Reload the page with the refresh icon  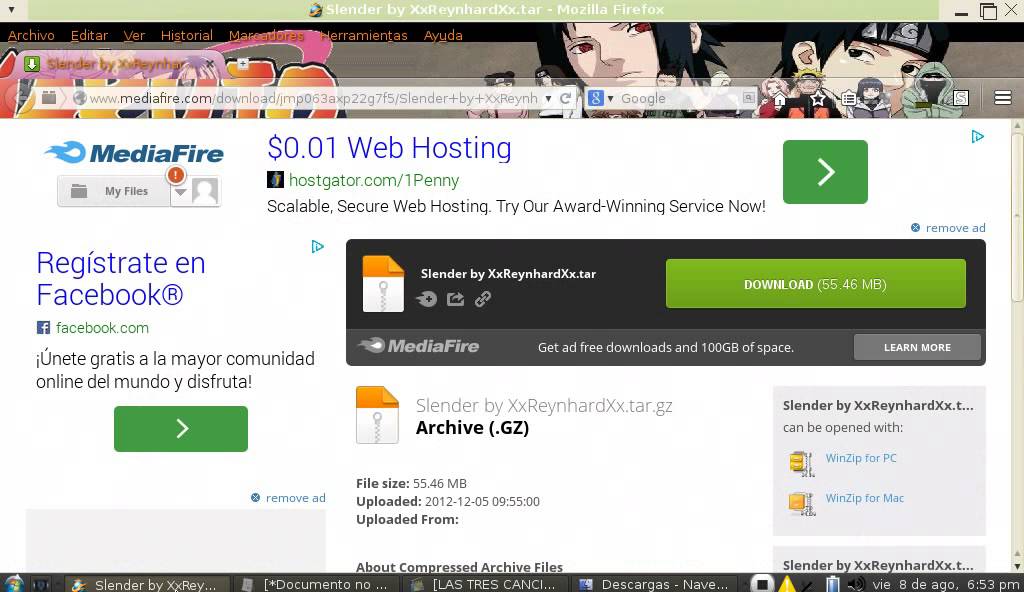coord(566,99)
